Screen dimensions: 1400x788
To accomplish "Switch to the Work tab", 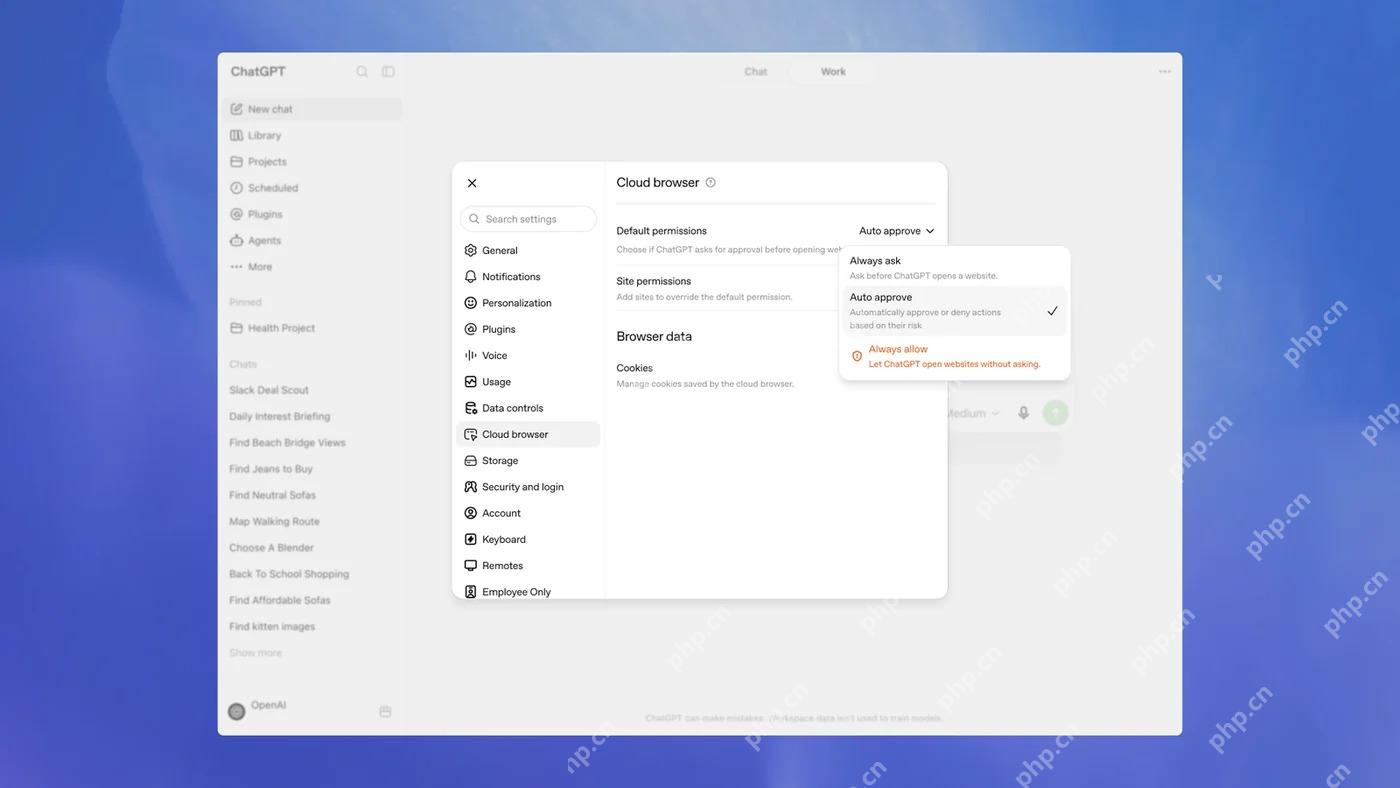I will tap(833, 72).
